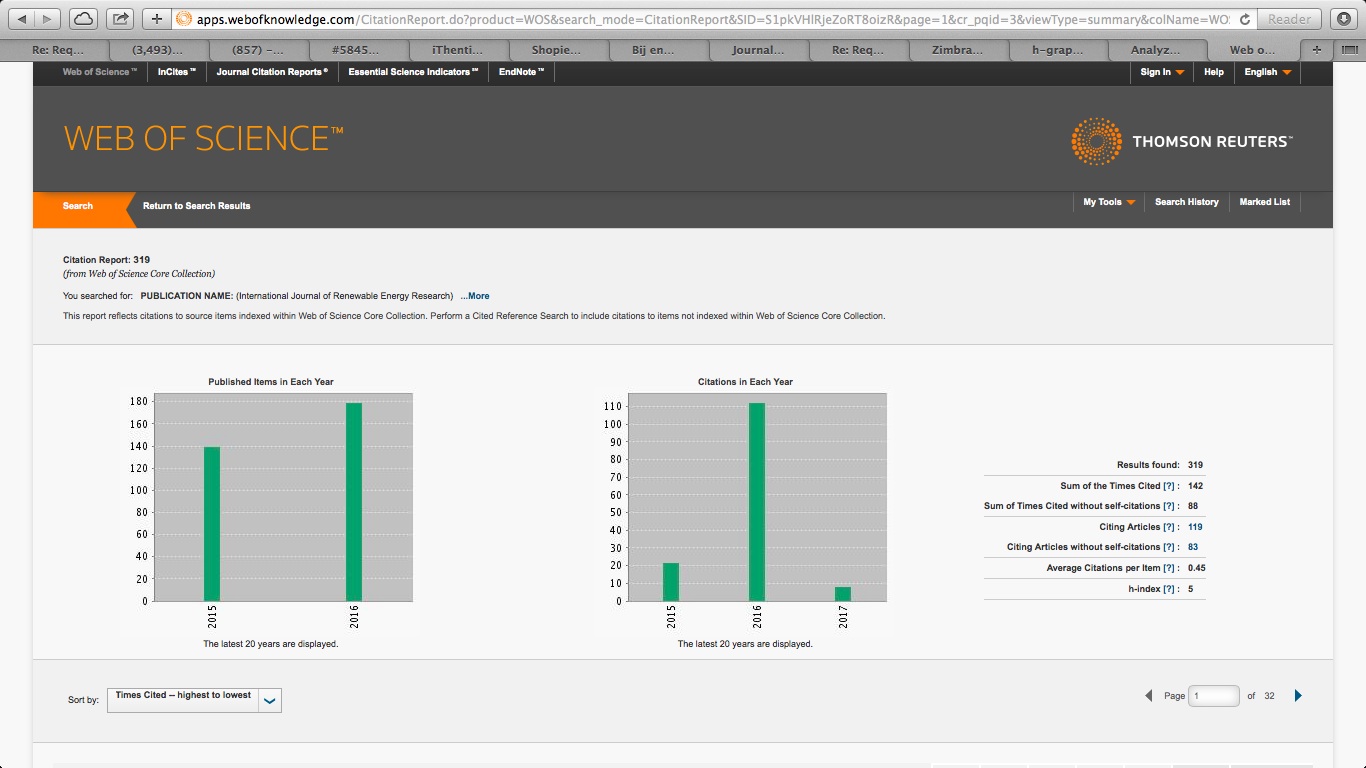Open iCloud Tabs cloud icon
The width and height of the screenshot is (1366, 768).
tap(84, 18)
